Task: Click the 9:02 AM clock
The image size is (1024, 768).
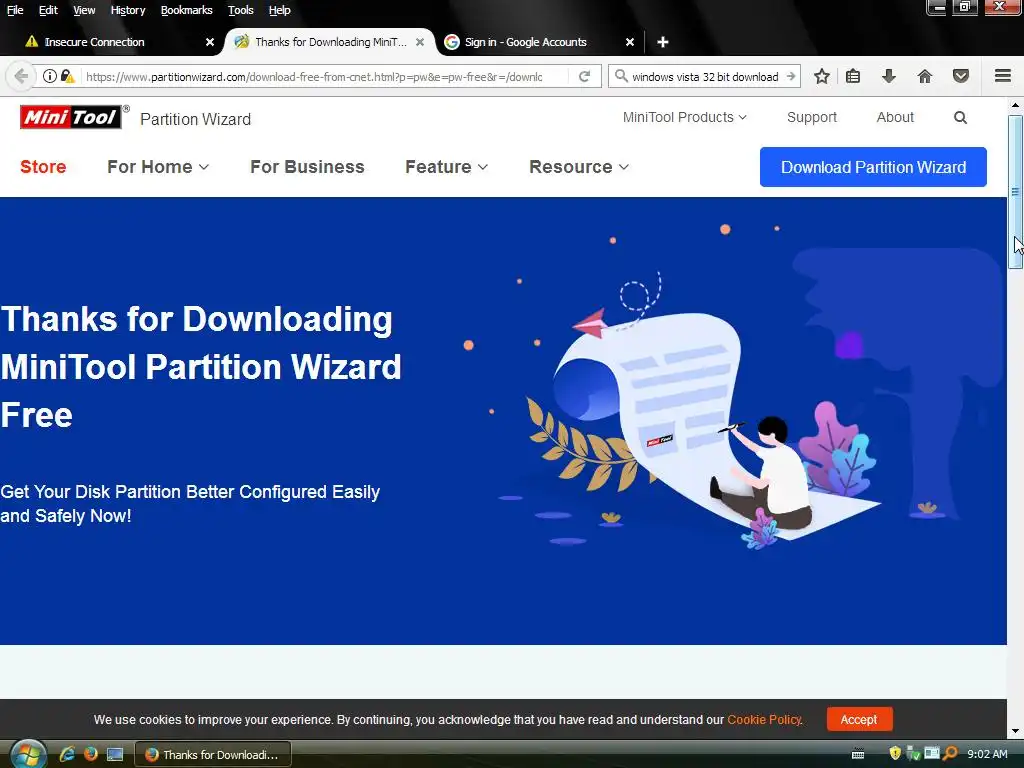Action: pyautogui.click(x=987, y=754)
